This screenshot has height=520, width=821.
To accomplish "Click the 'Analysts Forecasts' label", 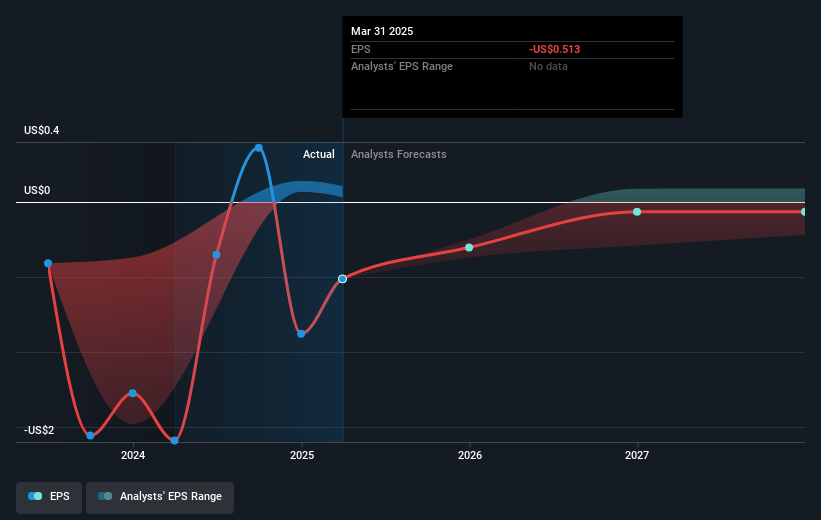I will pyautogui.click(x=398, y=154).
